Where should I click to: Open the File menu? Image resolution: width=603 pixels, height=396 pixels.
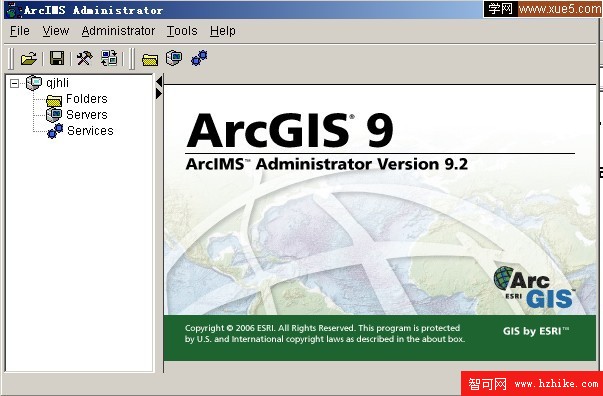click(20, 31)
